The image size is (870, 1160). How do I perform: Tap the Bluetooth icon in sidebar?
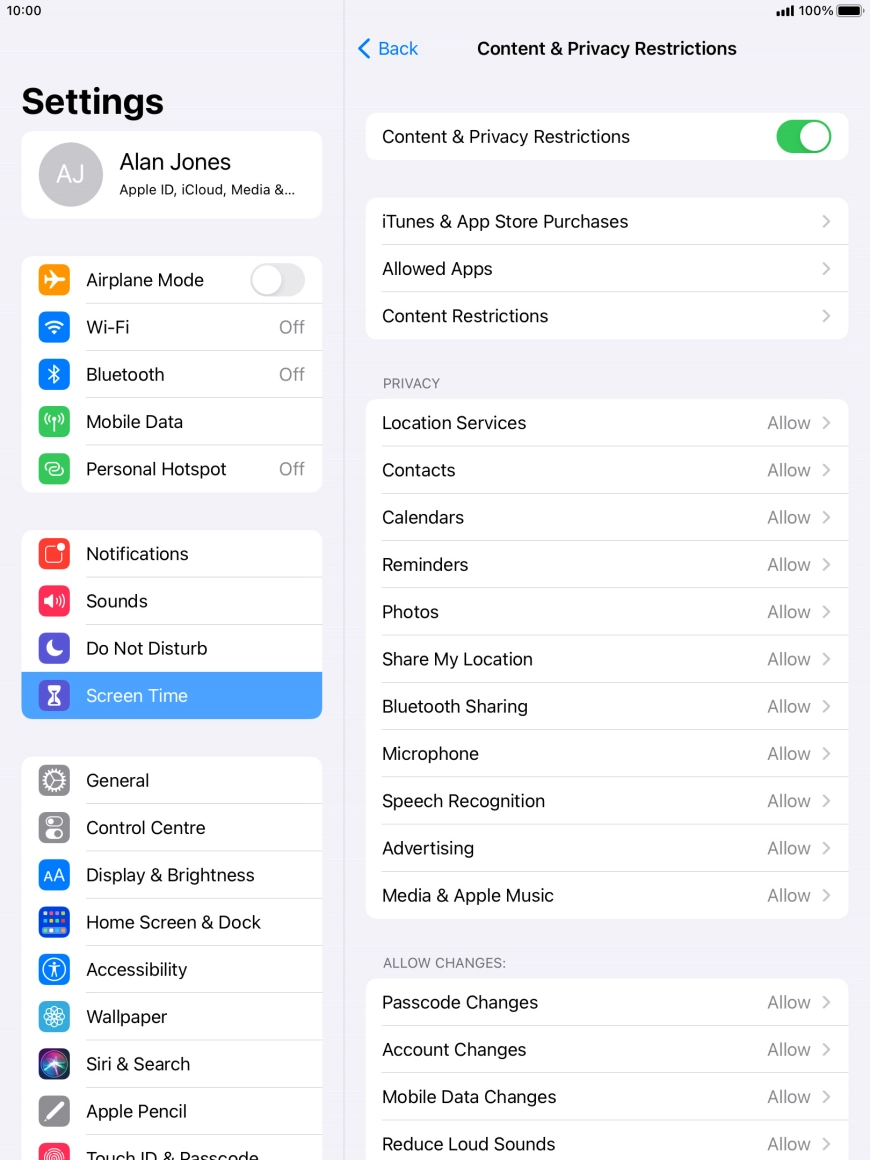54,374
